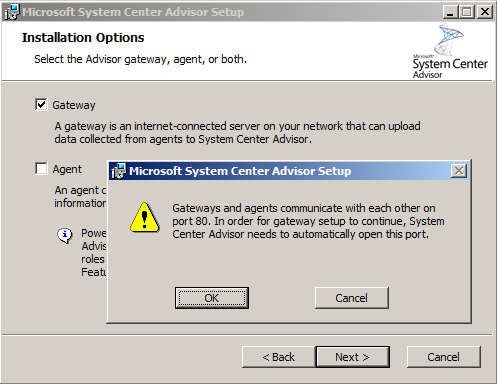The image size is (497, 384).
Task: Minimize the Advisor Setup window
Action: click(450, 12)
